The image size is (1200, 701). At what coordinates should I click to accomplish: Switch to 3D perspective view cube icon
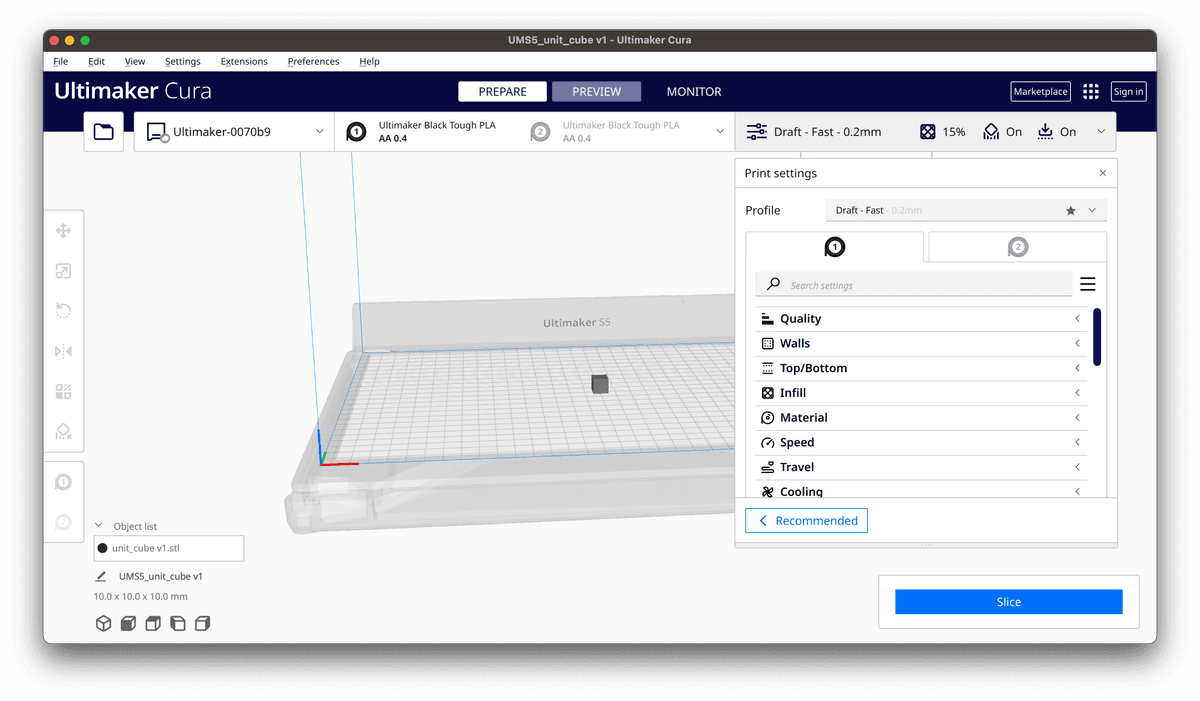(103, 624)
